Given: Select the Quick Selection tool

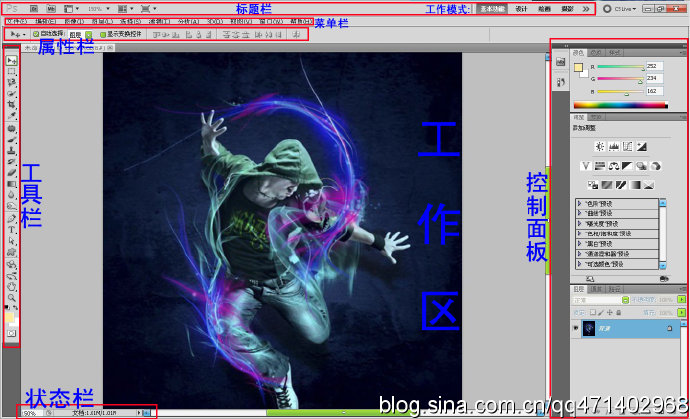Looking at the screenshot, I should pos(11,93).
